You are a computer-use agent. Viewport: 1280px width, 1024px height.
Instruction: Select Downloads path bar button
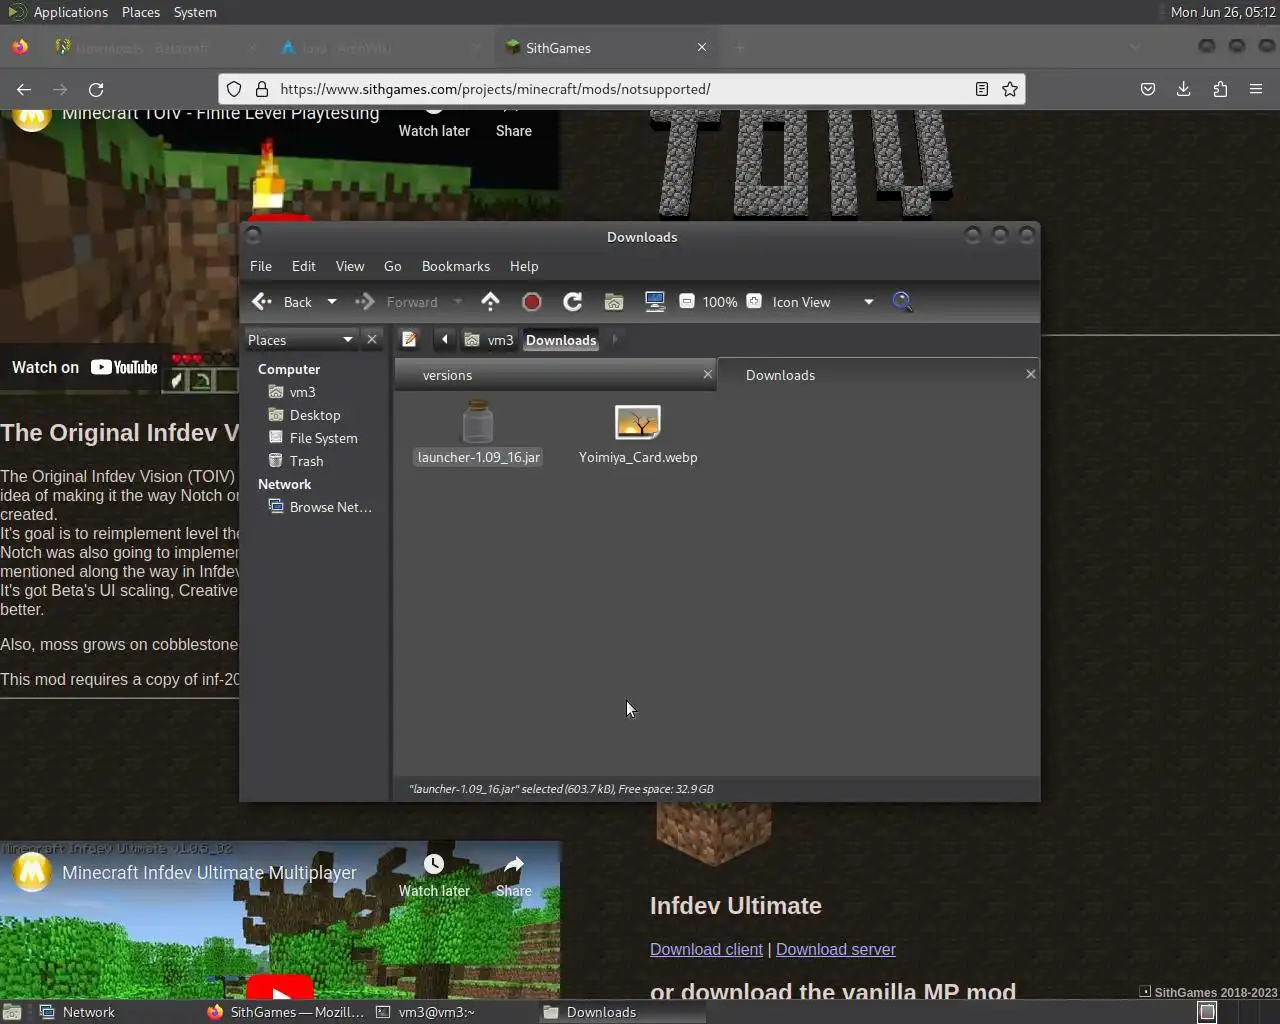(x=561, y=340)
